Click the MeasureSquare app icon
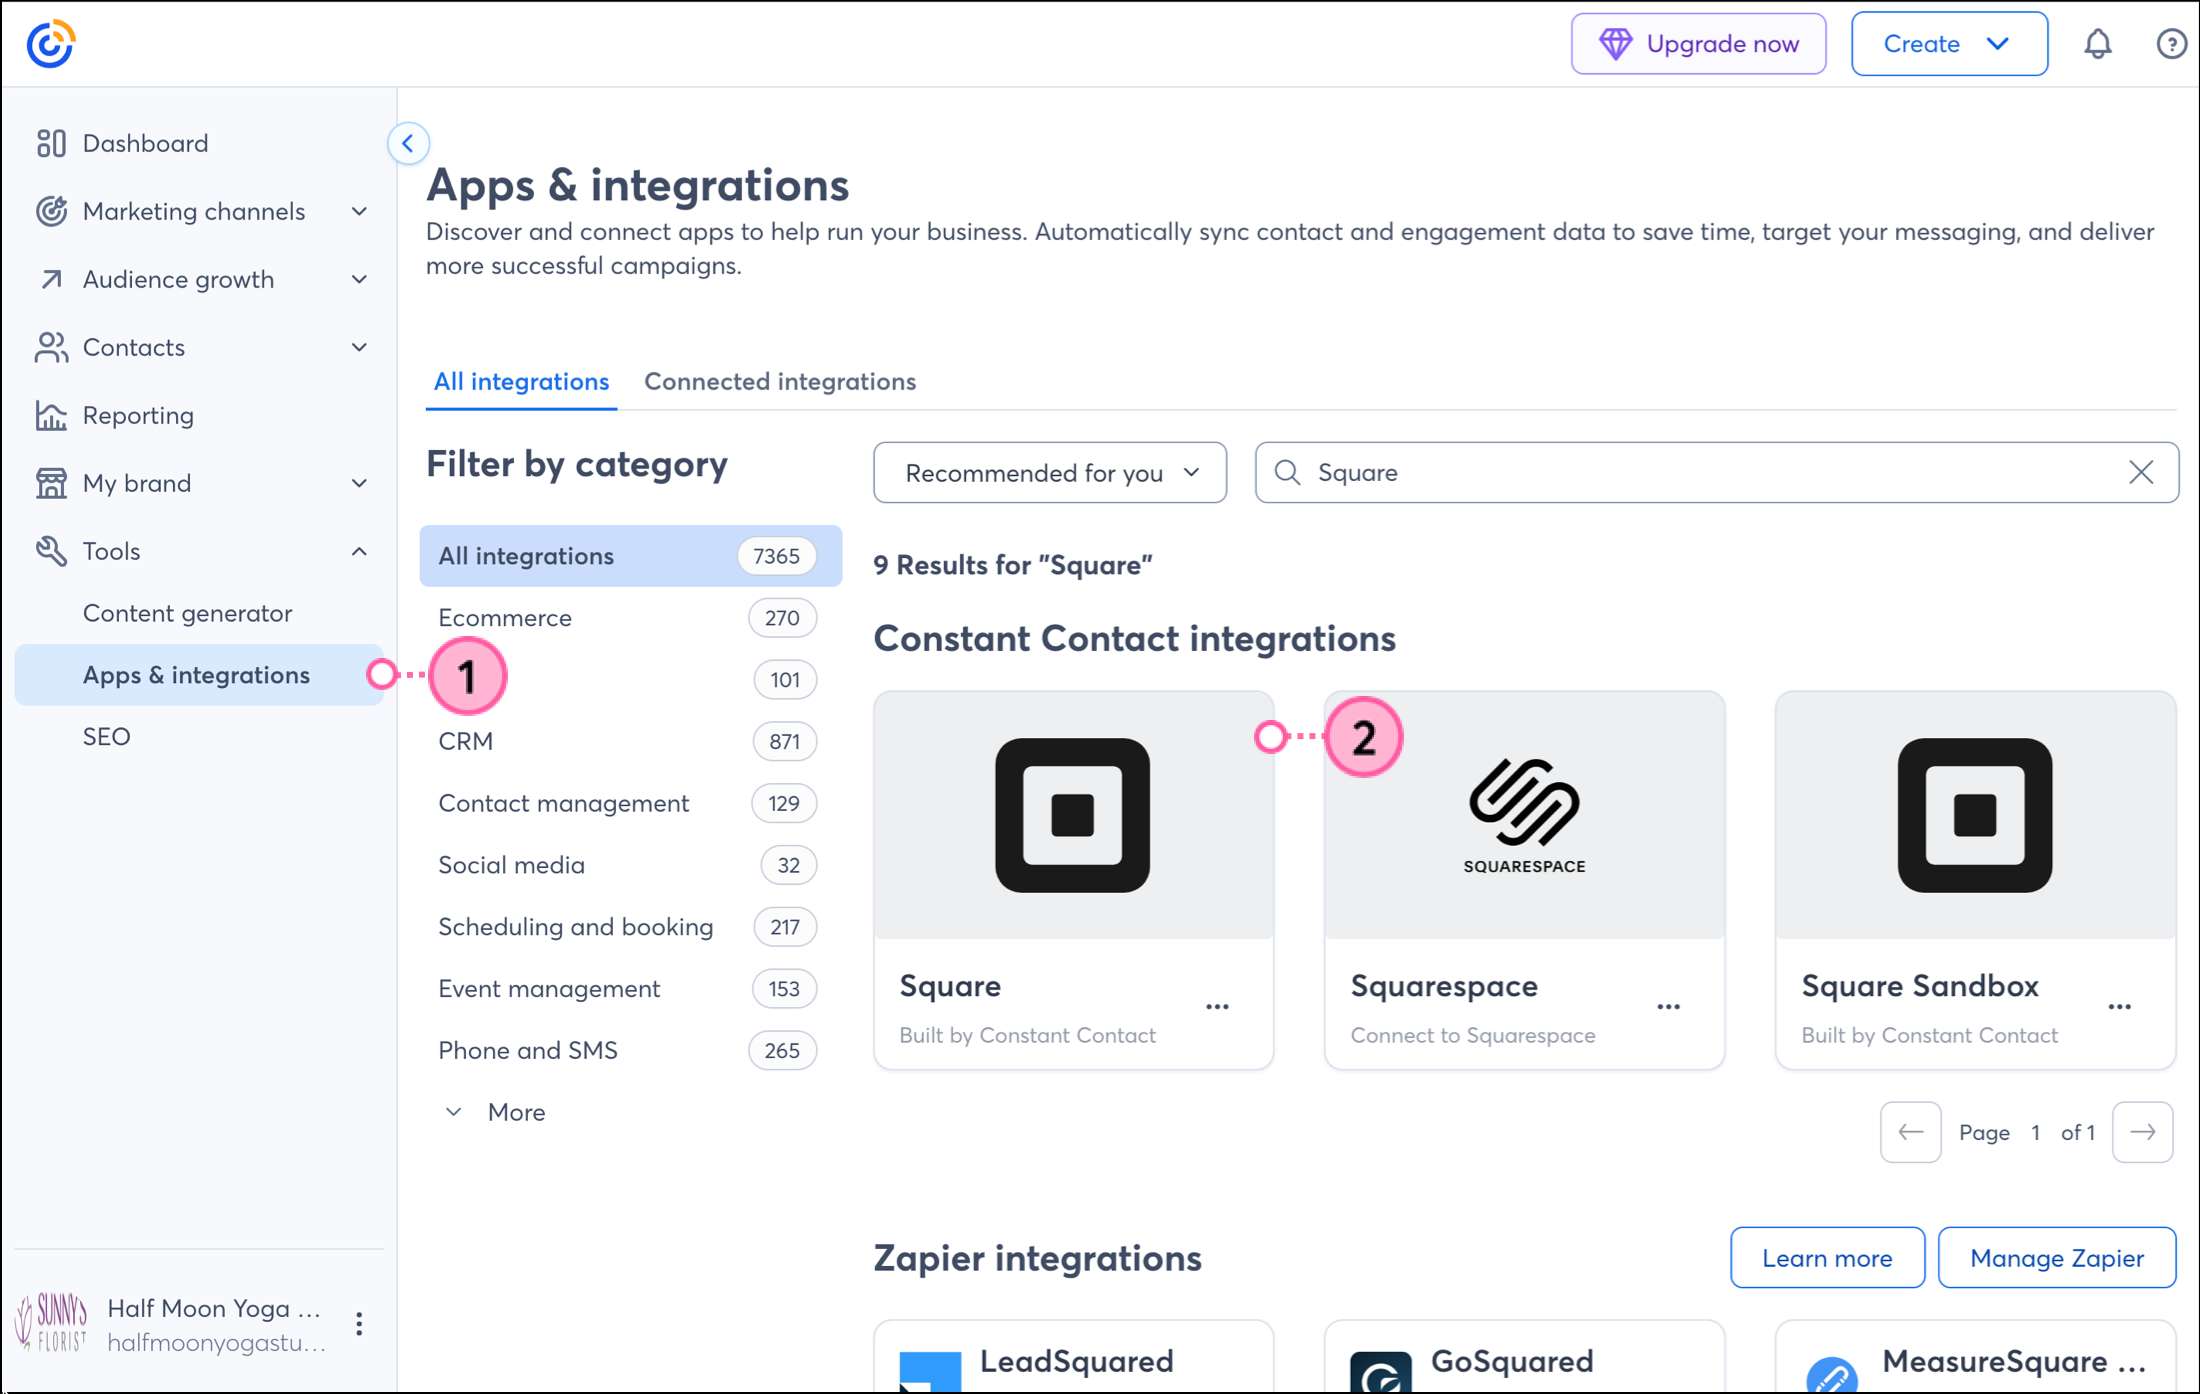 coord(1832,1374)
